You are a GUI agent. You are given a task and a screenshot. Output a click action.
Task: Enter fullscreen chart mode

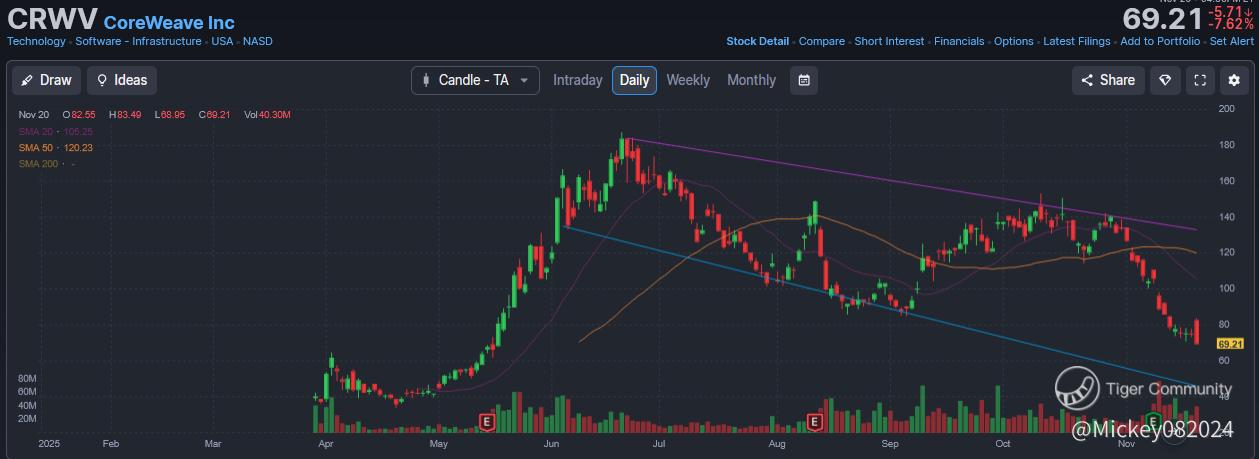point(1199,80)
